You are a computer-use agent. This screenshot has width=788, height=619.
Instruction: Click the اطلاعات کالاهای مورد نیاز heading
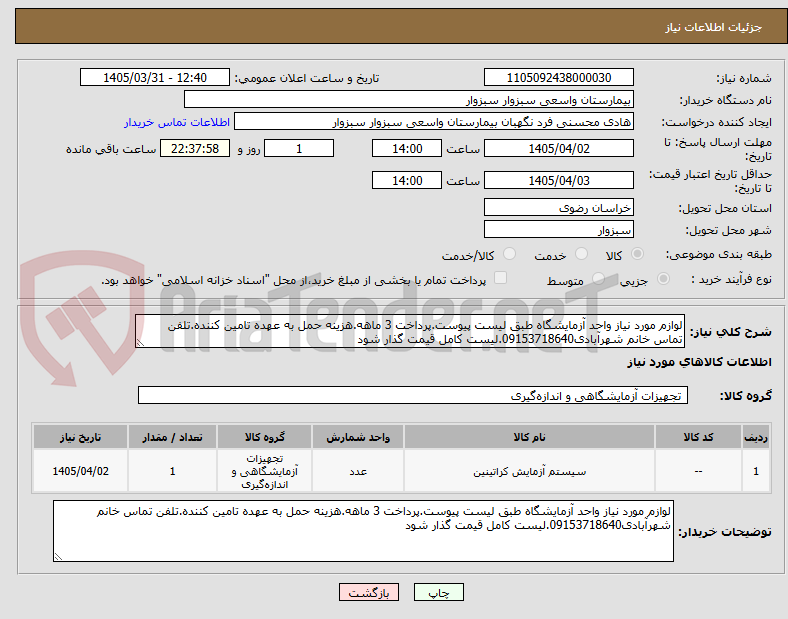pos(699,362)
